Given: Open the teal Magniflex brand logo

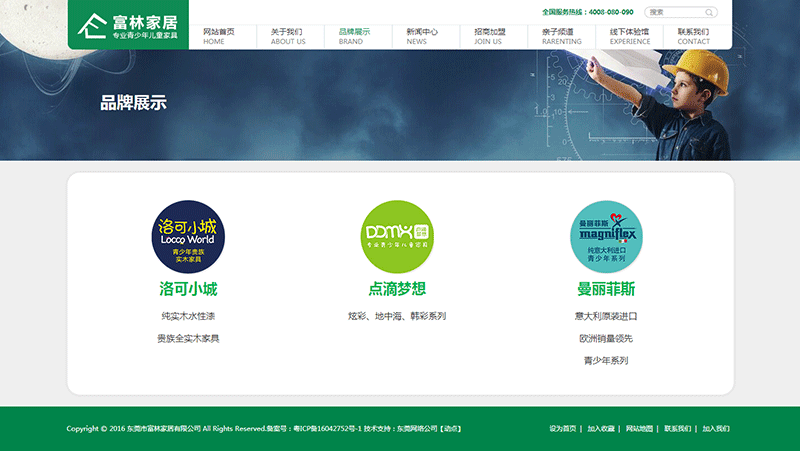Looking at the screenshot, I should point(606,237).
